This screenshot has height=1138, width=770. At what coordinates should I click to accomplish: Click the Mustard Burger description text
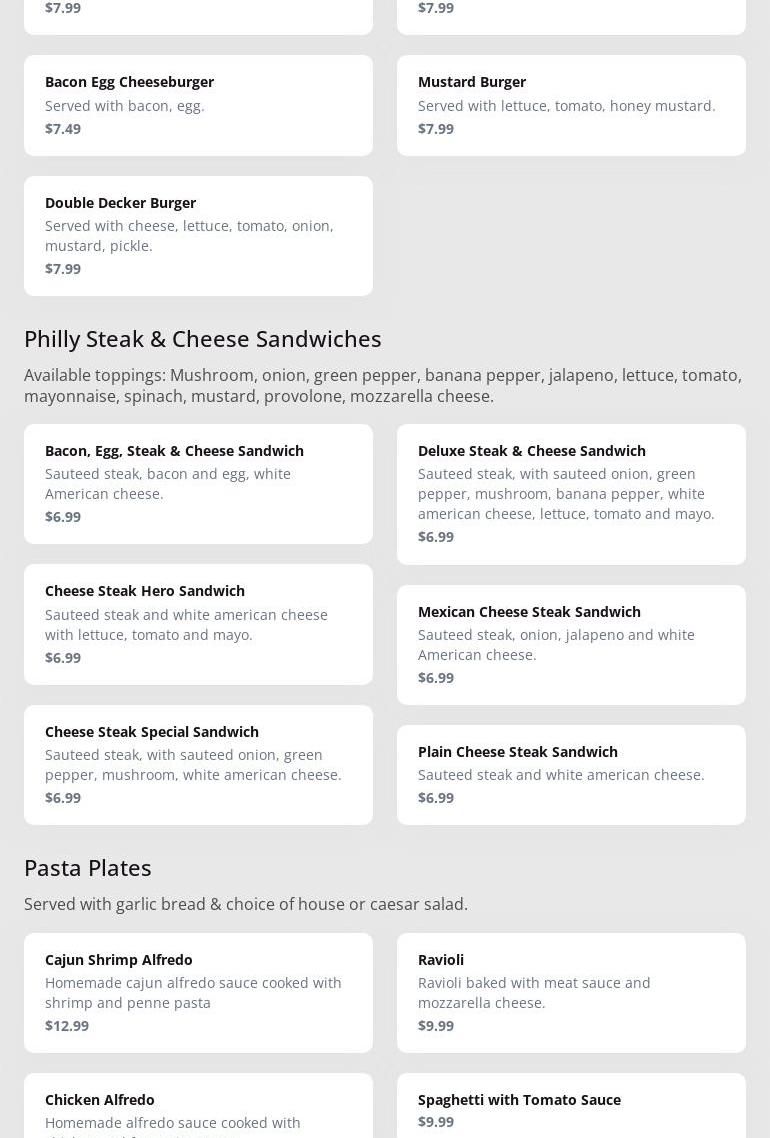click(x=566, y=106)
